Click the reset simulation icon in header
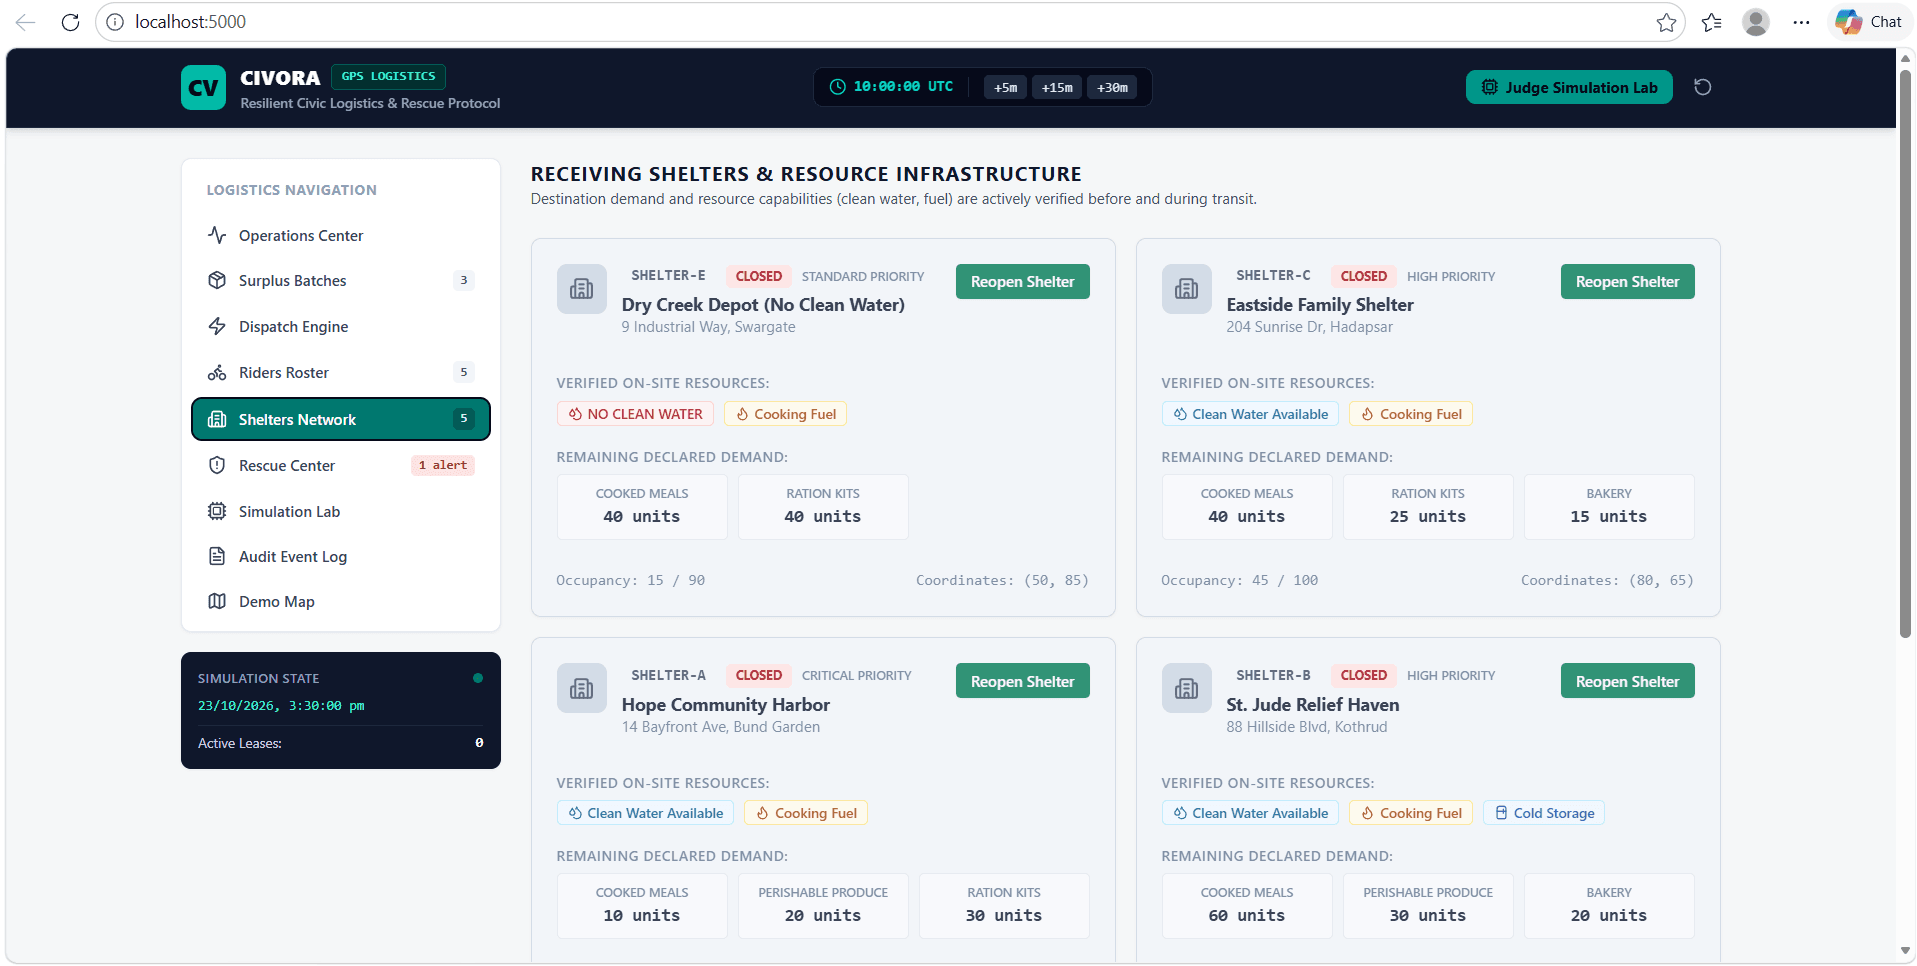The image size is (1917, 966). click(x=1702, y=87)
